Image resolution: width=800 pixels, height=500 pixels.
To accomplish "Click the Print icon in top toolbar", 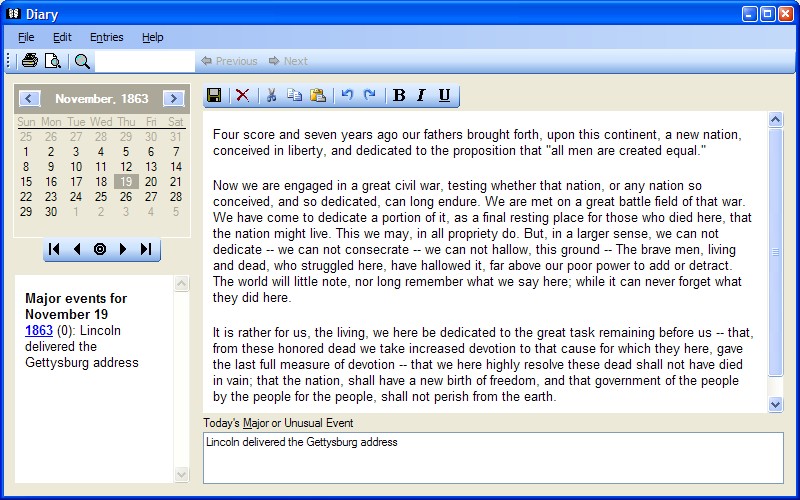I will point(30,61).
